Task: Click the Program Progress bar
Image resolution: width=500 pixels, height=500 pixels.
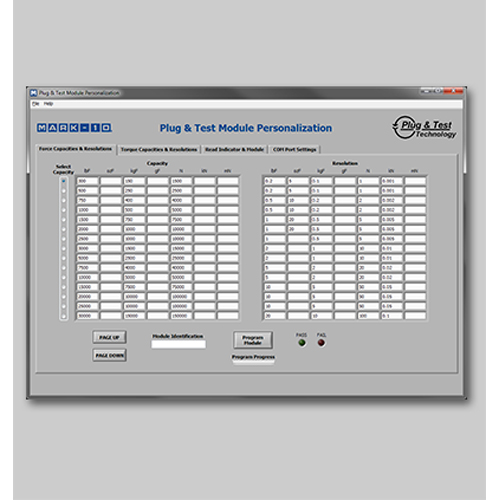Action: coord(253,363)
